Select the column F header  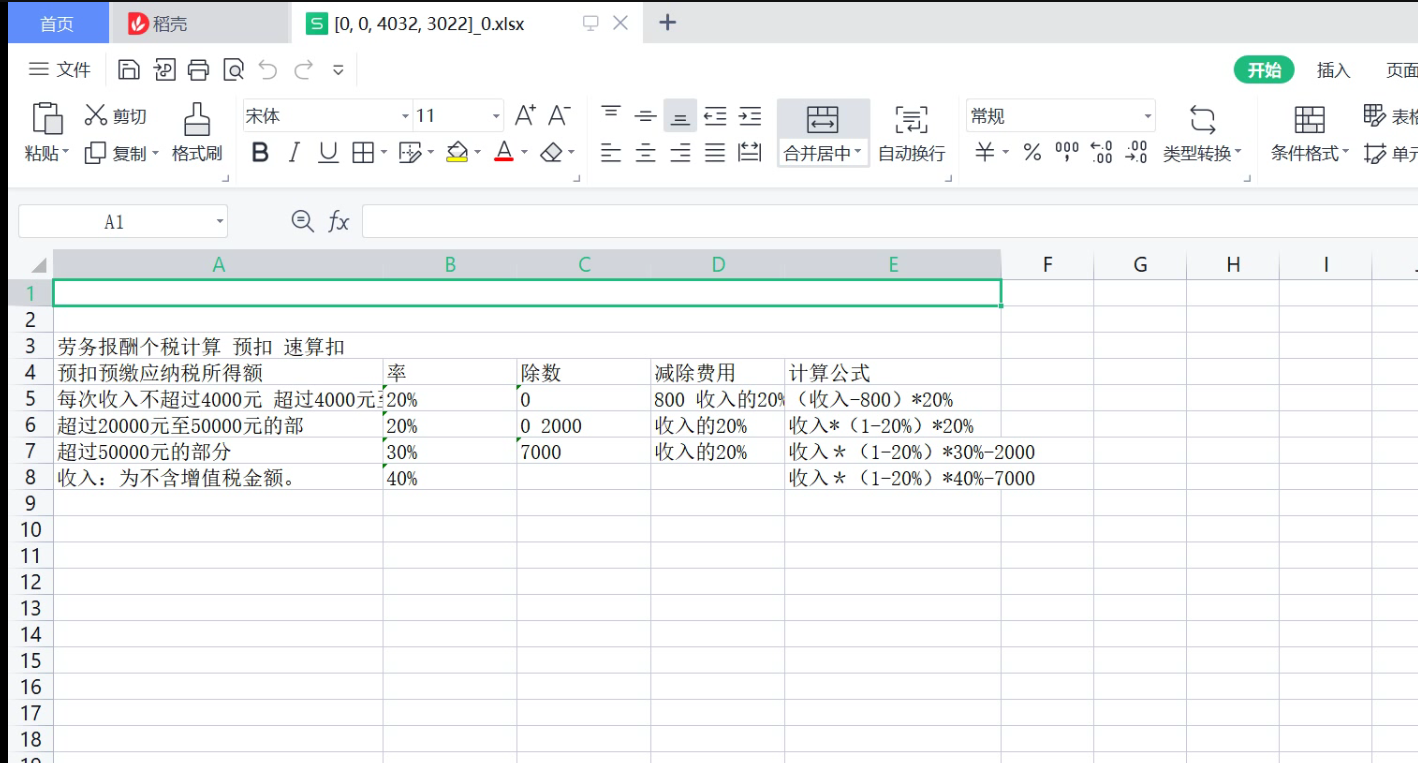tap(1047, 264)
